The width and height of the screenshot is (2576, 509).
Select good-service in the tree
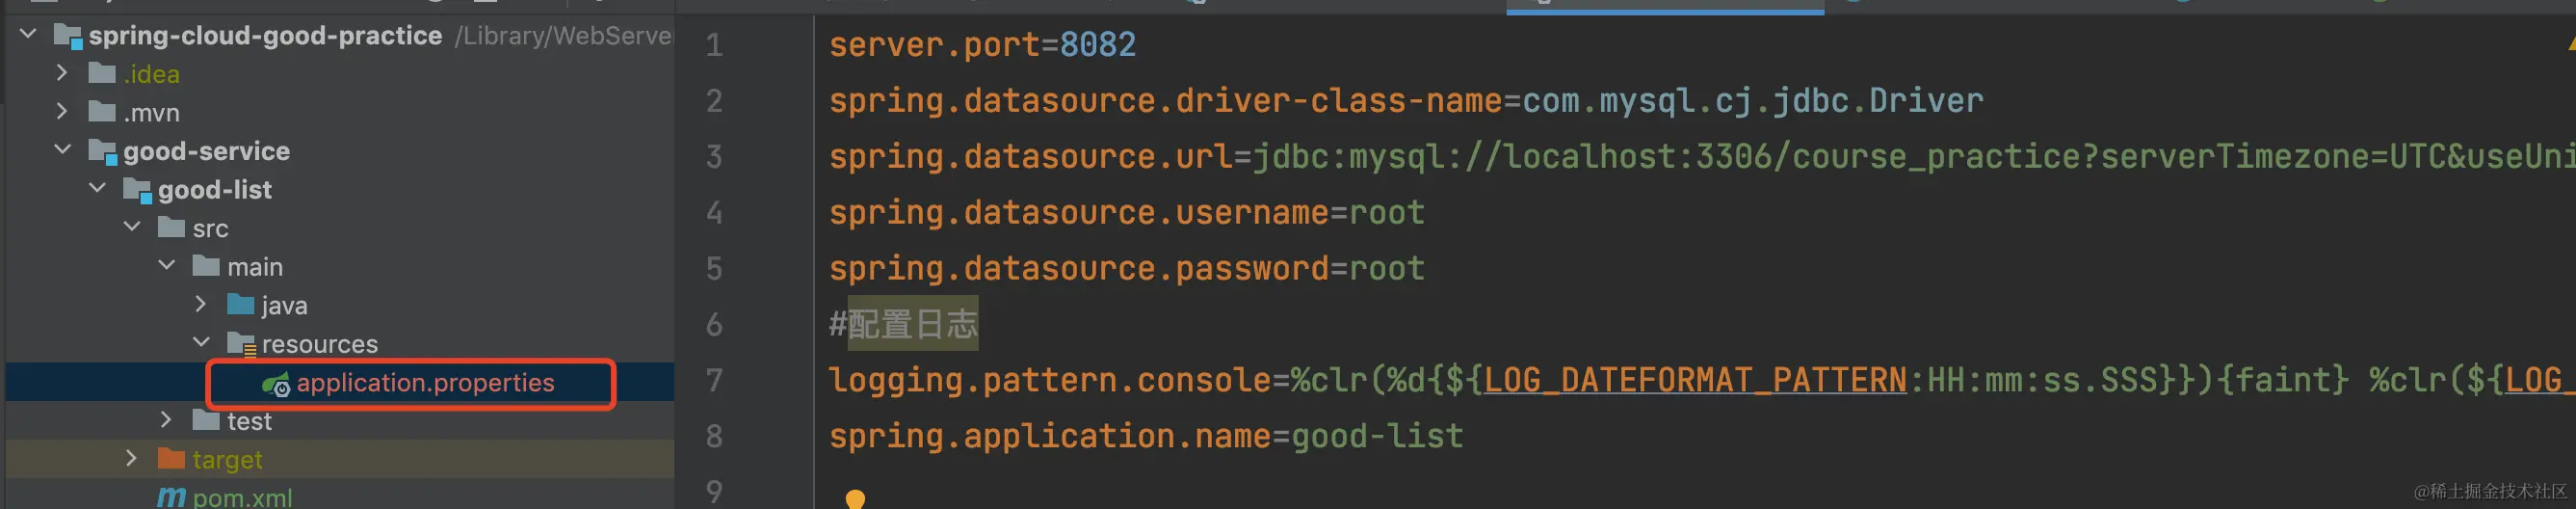pyautogui.click(x=206, y=150)
